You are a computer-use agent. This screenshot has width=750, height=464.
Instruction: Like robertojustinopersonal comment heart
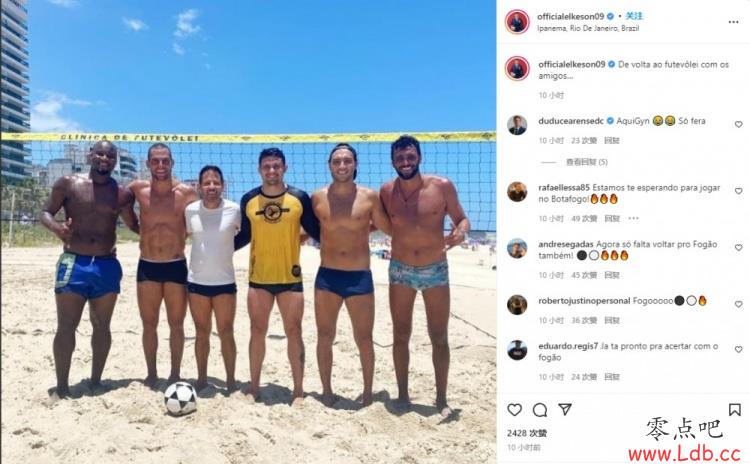click(738, 304)
